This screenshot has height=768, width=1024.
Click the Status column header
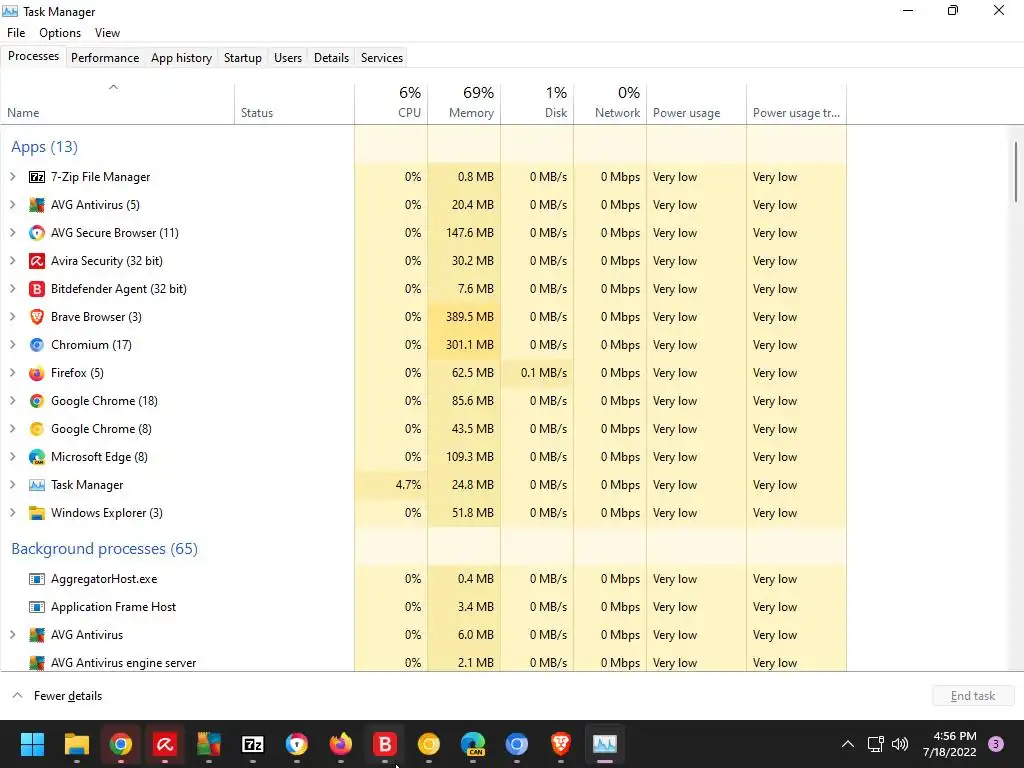click(x=295, y=103)
